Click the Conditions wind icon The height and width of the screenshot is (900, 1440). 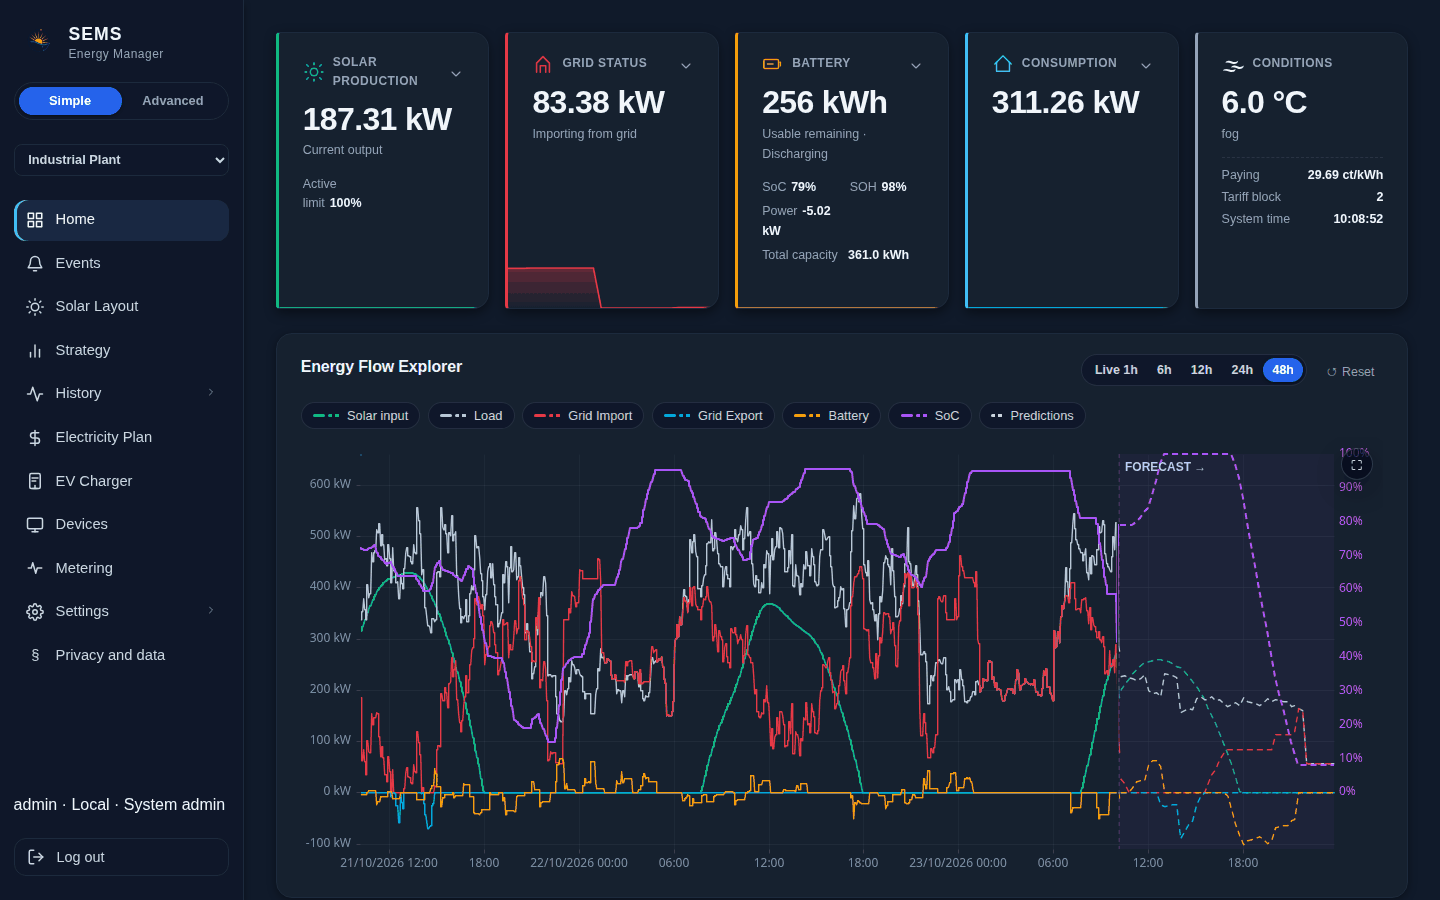click(1233, 65)
